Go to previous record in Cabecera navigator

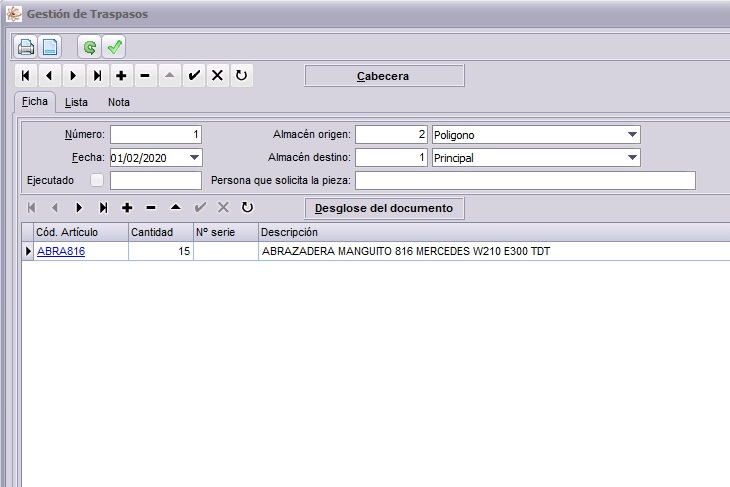point(50,75)
